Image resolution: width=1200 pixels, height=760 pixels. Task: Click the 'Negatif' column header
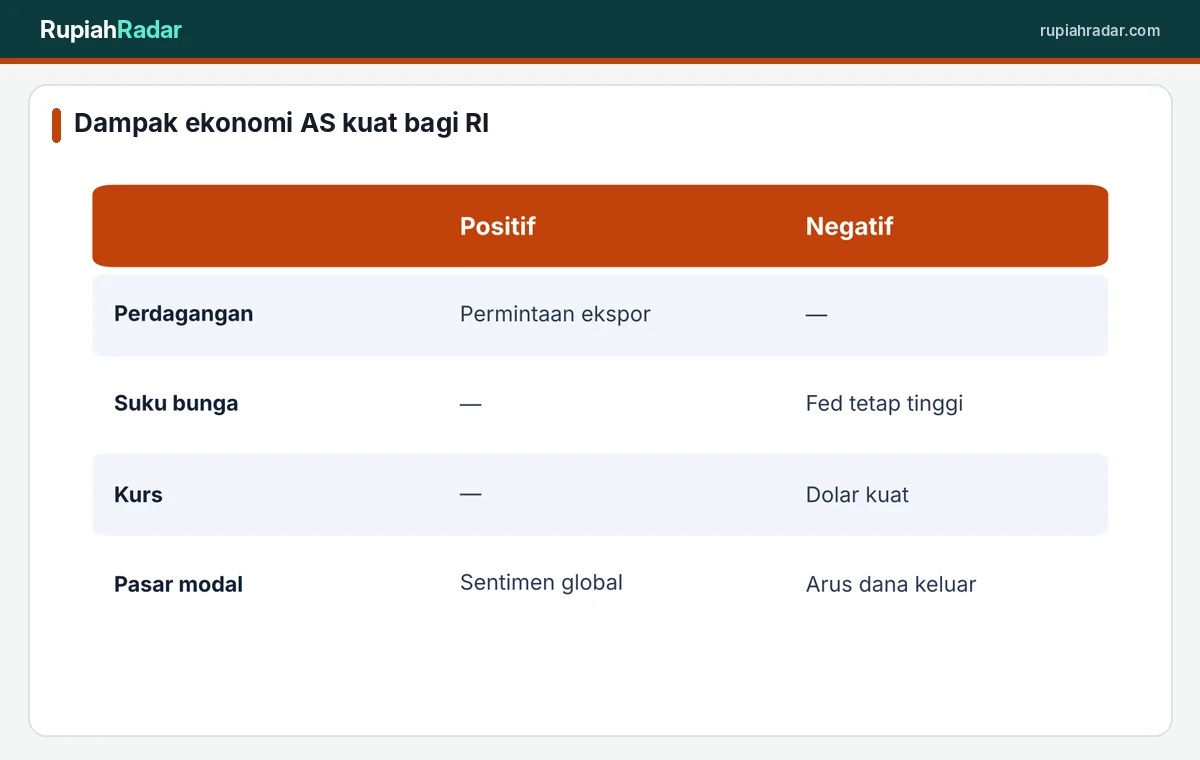pyautogui.click(x=849, y=226)
